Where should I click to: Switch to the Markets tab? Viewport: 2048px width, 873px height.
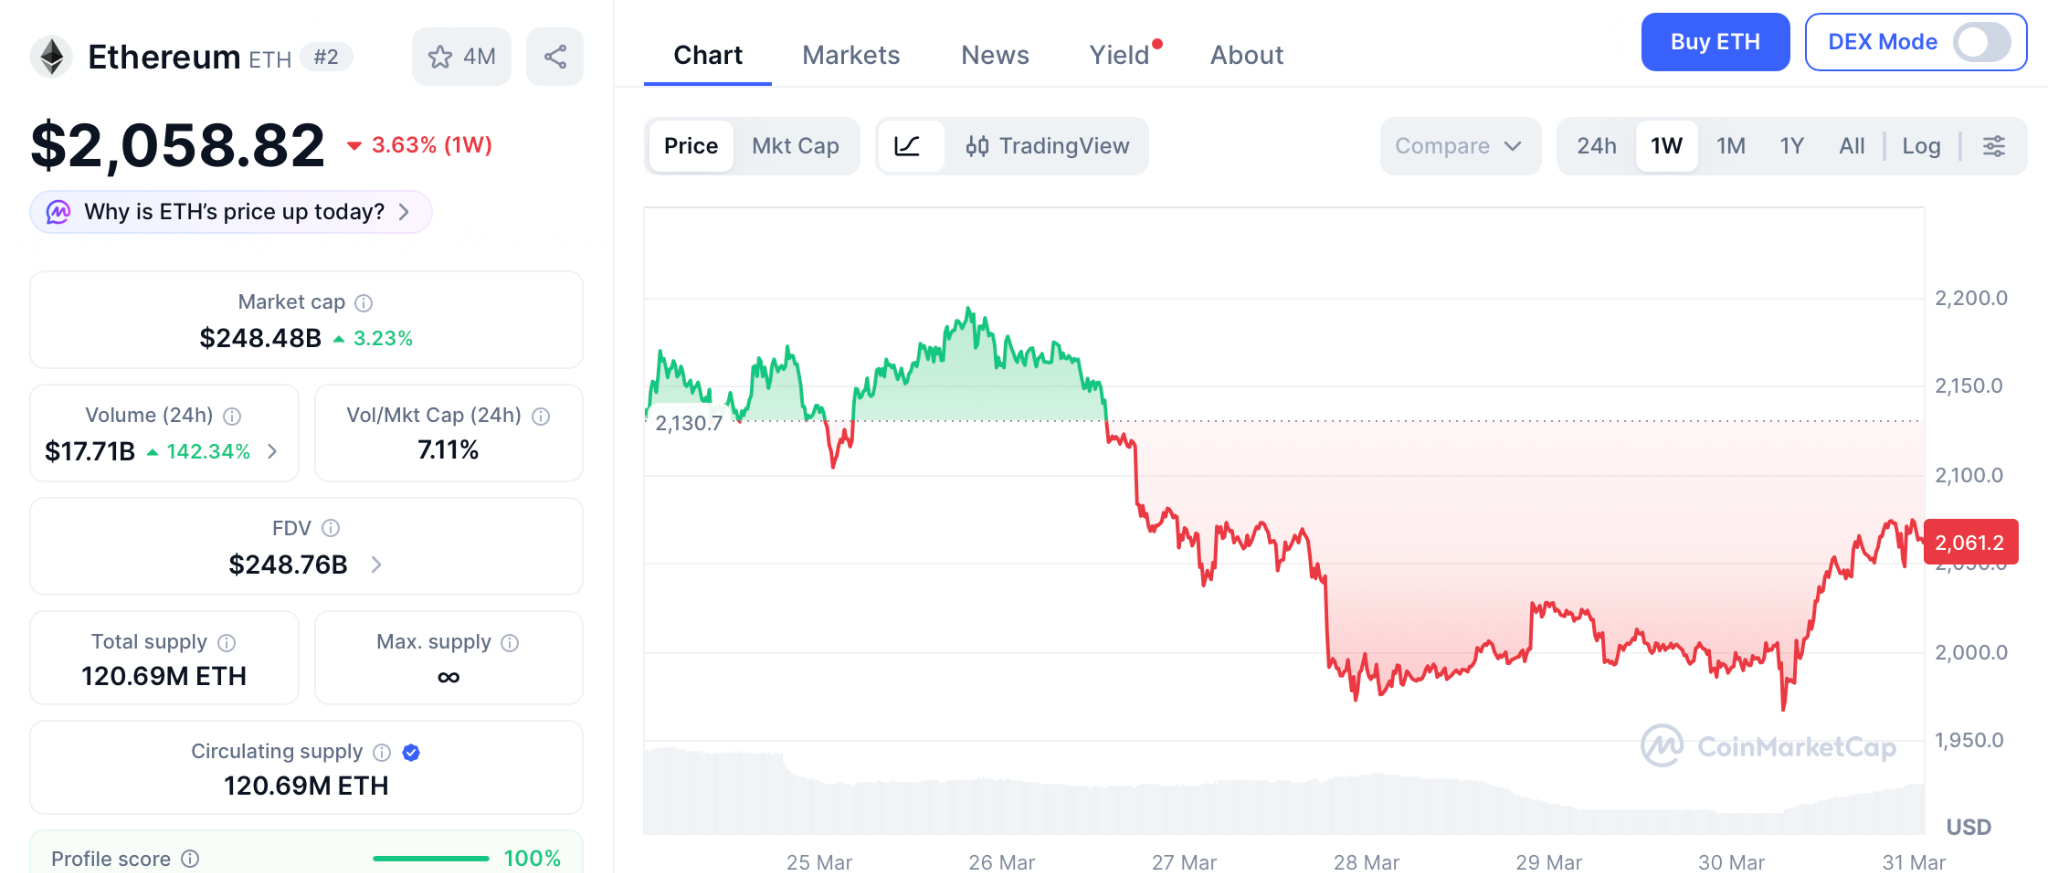point(851,55)
